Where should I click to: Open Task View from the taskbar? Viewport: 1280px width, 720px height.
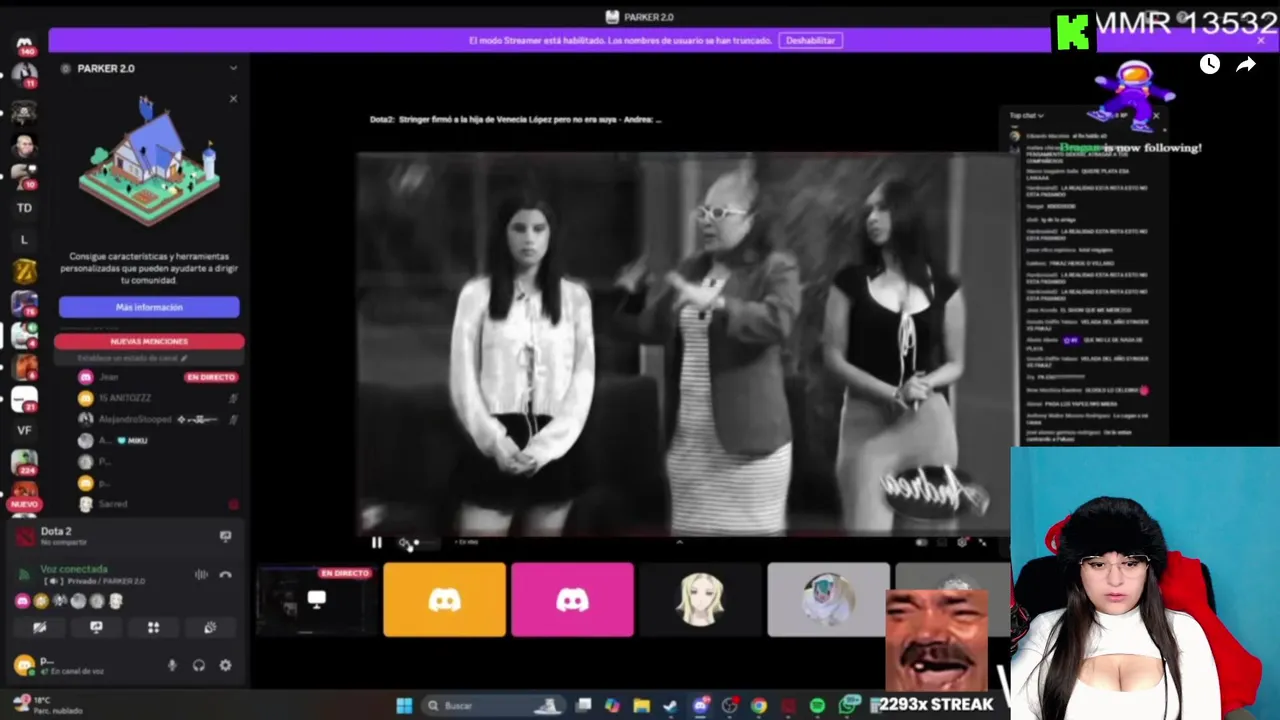click(x=584, y=706)
